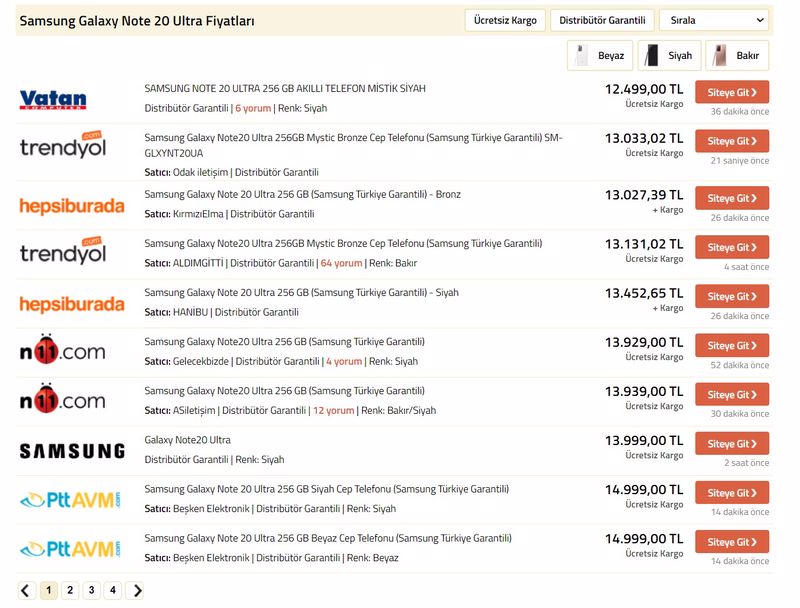Open the 12 yorum reviews link
Viewport: 800px width, 608px height.
coord(334,410)
